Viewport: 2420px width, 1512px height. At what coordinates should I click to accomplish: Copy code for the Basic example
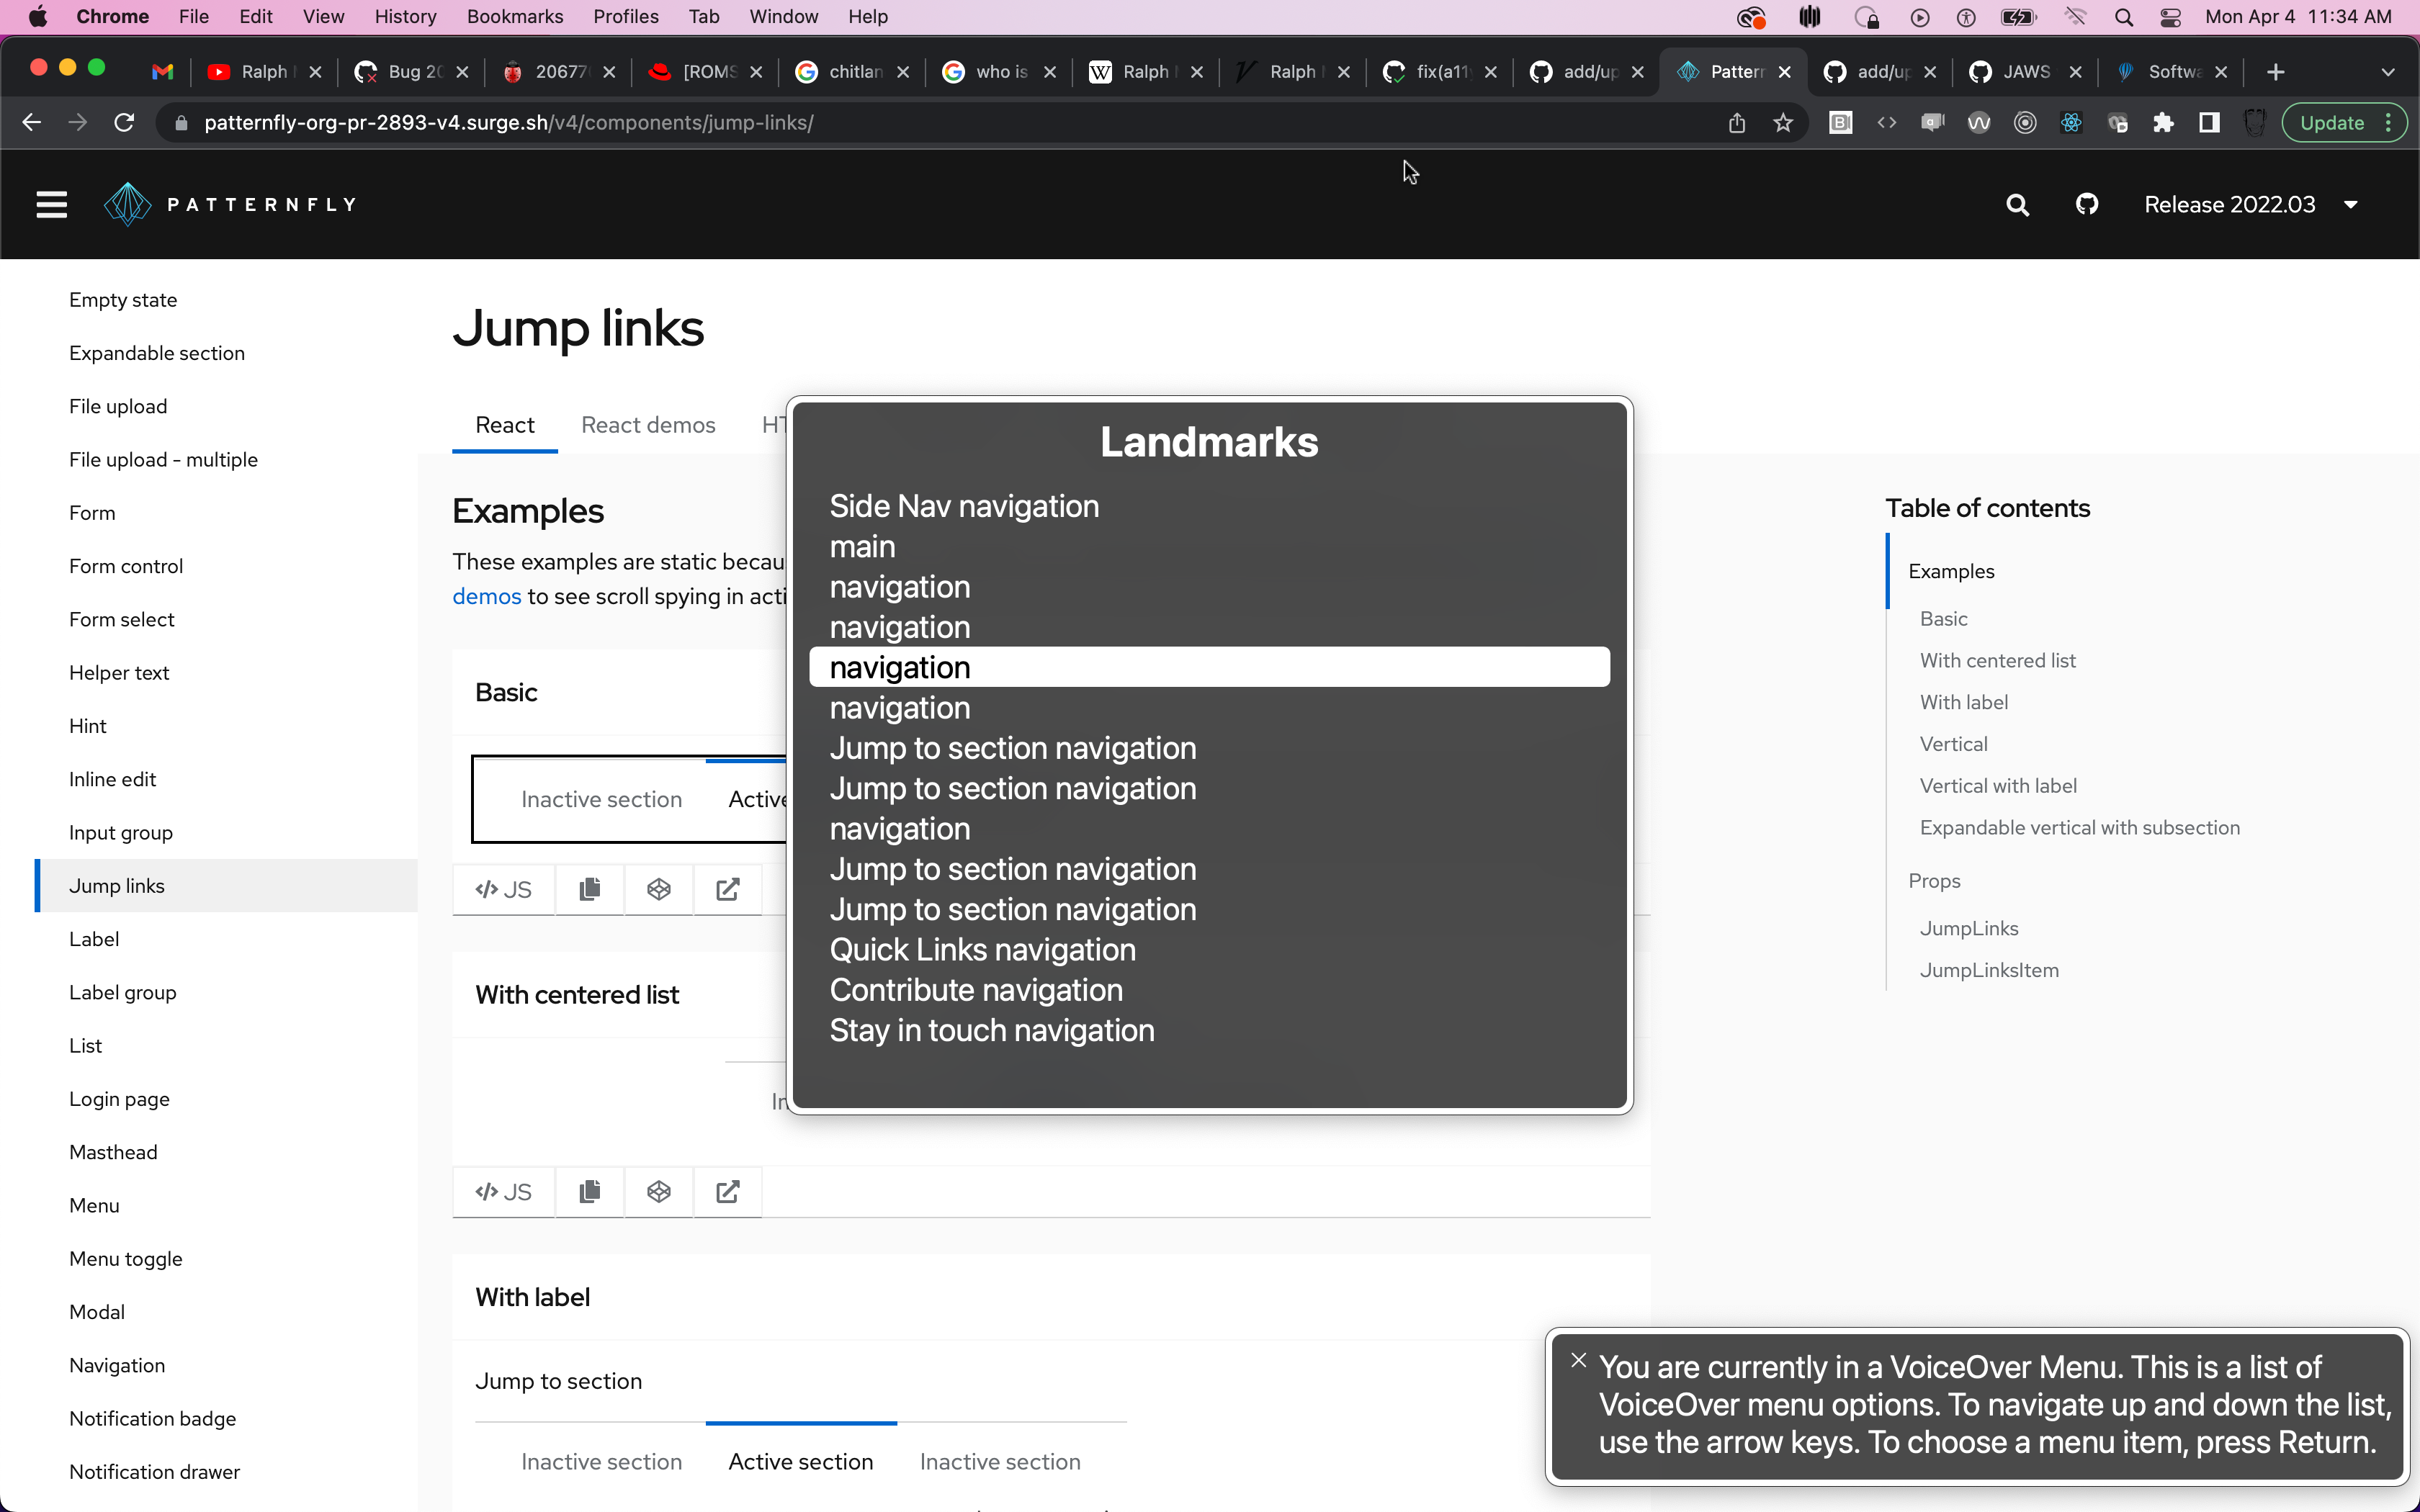[589, 889]
